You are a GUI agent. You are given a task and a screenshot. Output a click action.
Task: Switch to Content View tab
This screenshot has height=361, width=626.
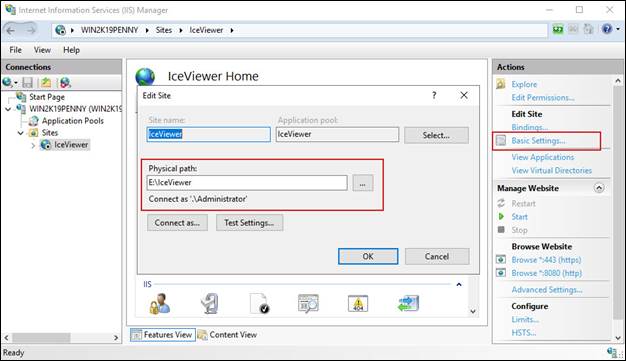tap(228, 335)
